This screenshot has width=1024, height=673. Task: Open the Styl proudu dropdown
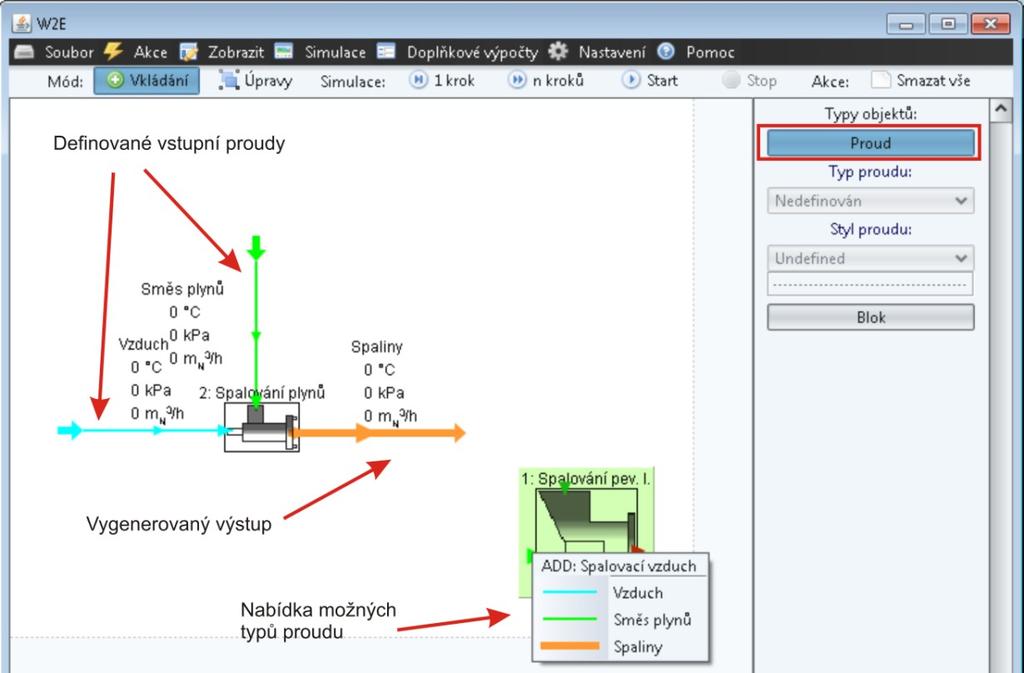click(871, 258)
